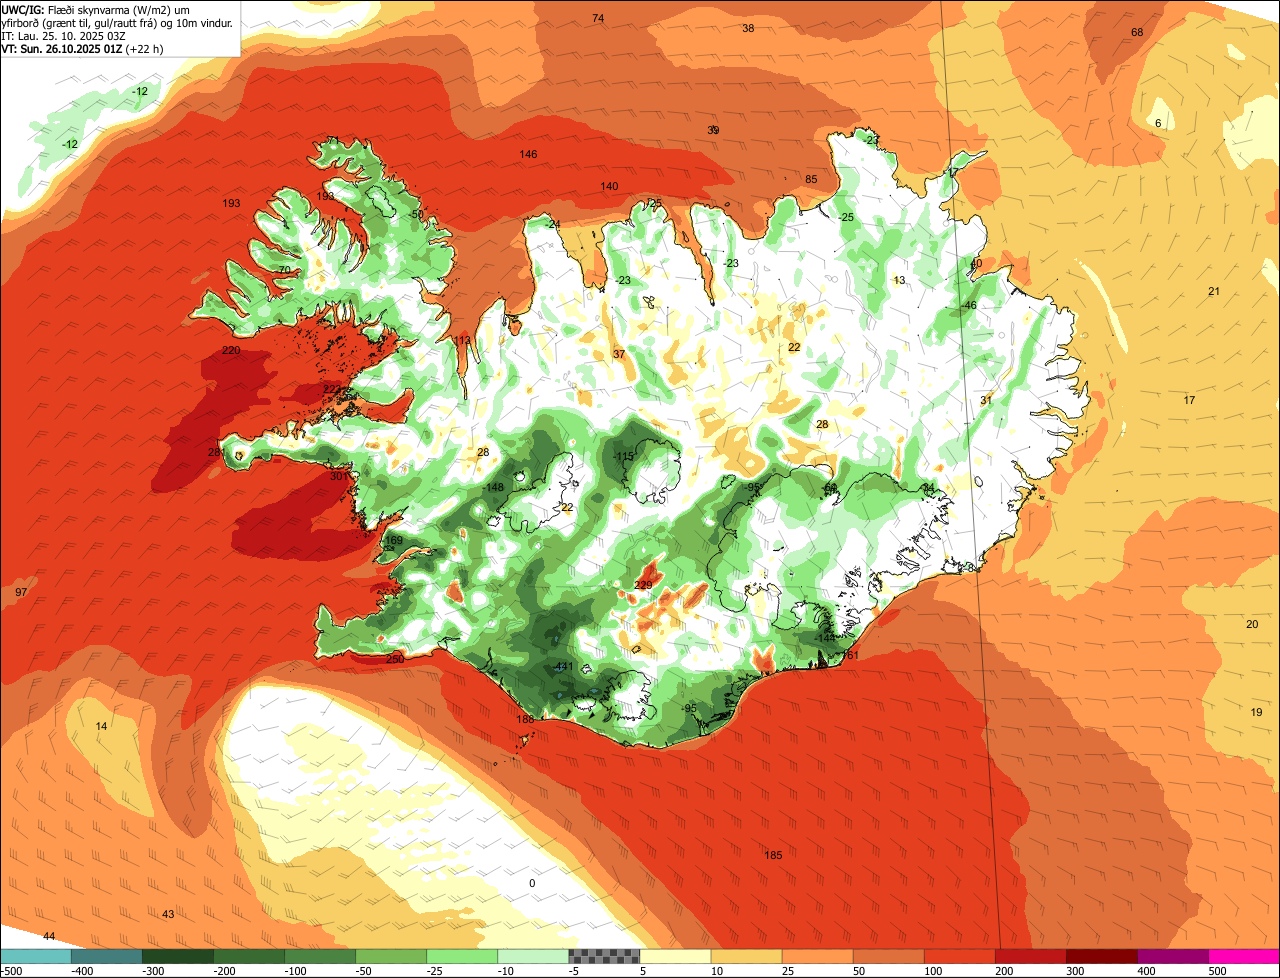Screen dimensions: 1280x978
Task: Select the "-148" map value
Action: [494, 487]
